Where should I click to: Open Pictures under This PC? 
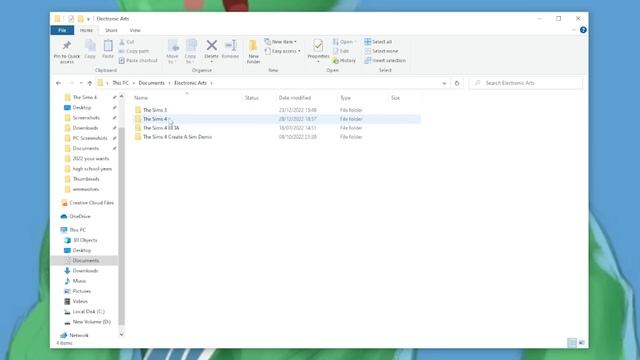click(x=82, y=291)
